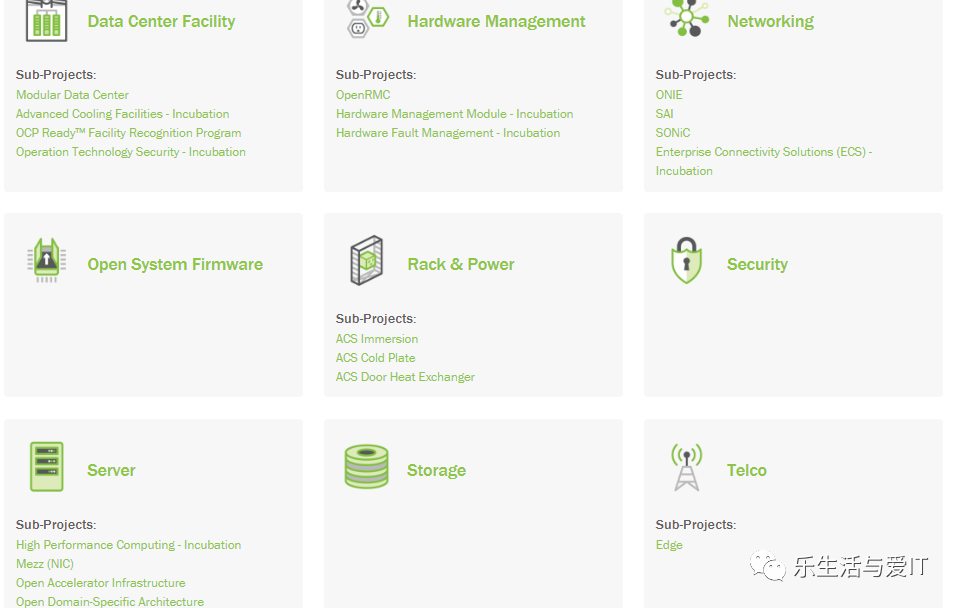Screen dimensions: 959x608
Task: Click Sub-Projects label in Networking card
Action: pyautogui.click(x=696, y=75)
